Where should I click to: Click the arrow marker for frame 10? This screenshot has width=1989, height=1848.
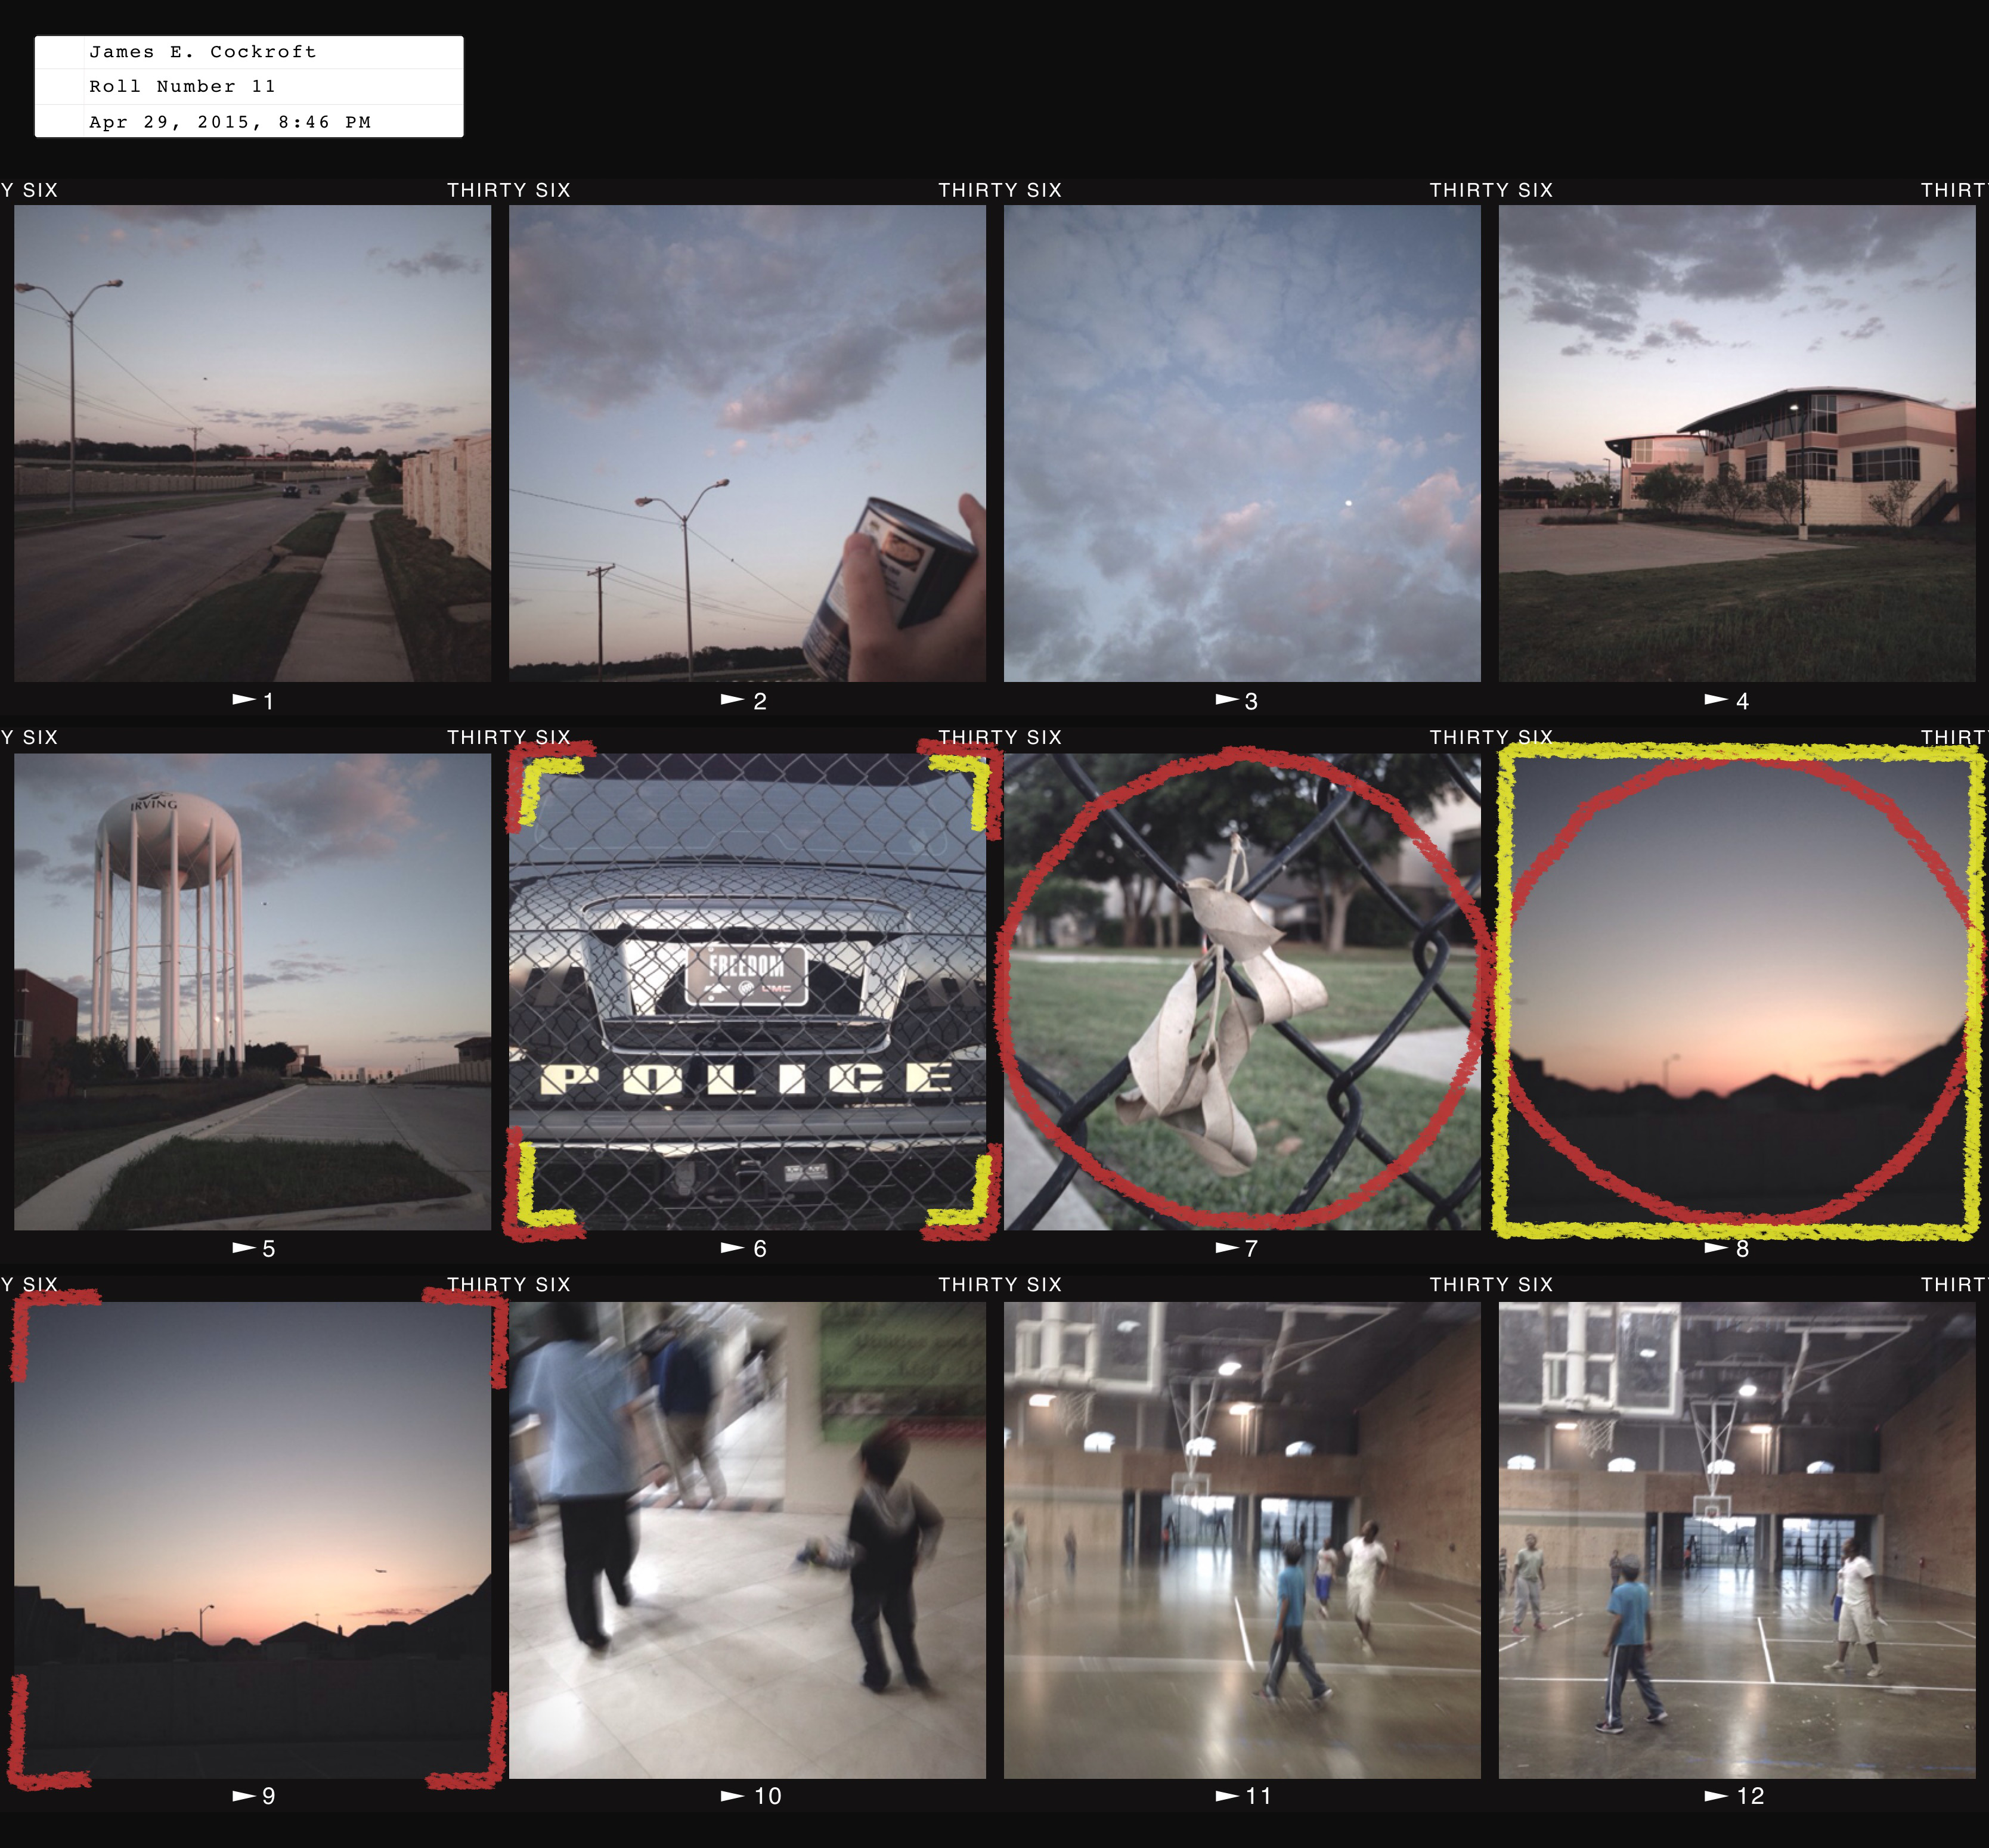coord(732,1795)
